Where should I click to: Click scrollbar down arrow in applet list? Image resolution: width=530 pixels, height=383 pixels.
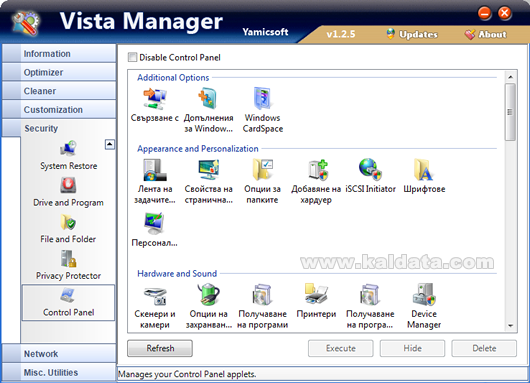510,326
